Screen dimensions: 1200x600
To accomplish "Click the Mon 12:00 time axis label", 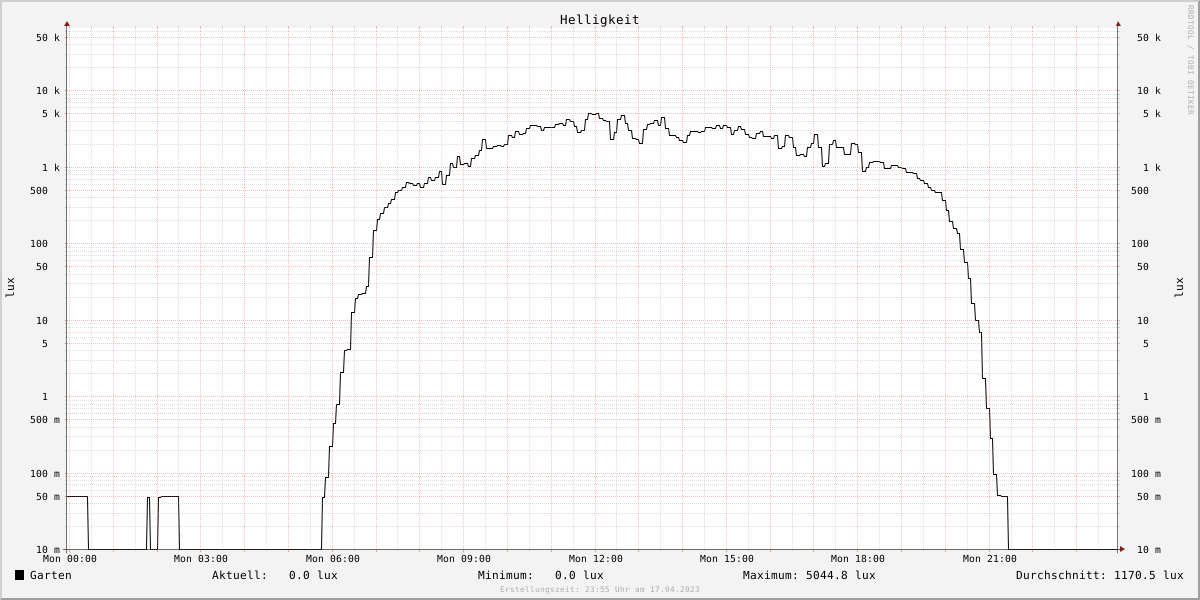I will pyautogui.click(x=596, y=559).
